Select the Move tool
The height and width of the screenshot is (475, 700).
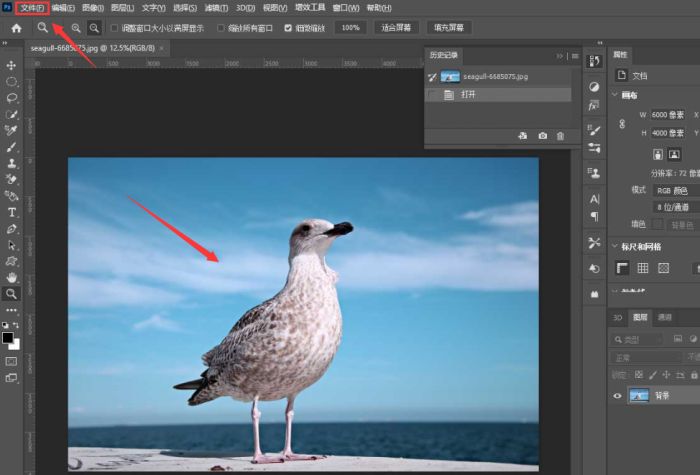12,65
